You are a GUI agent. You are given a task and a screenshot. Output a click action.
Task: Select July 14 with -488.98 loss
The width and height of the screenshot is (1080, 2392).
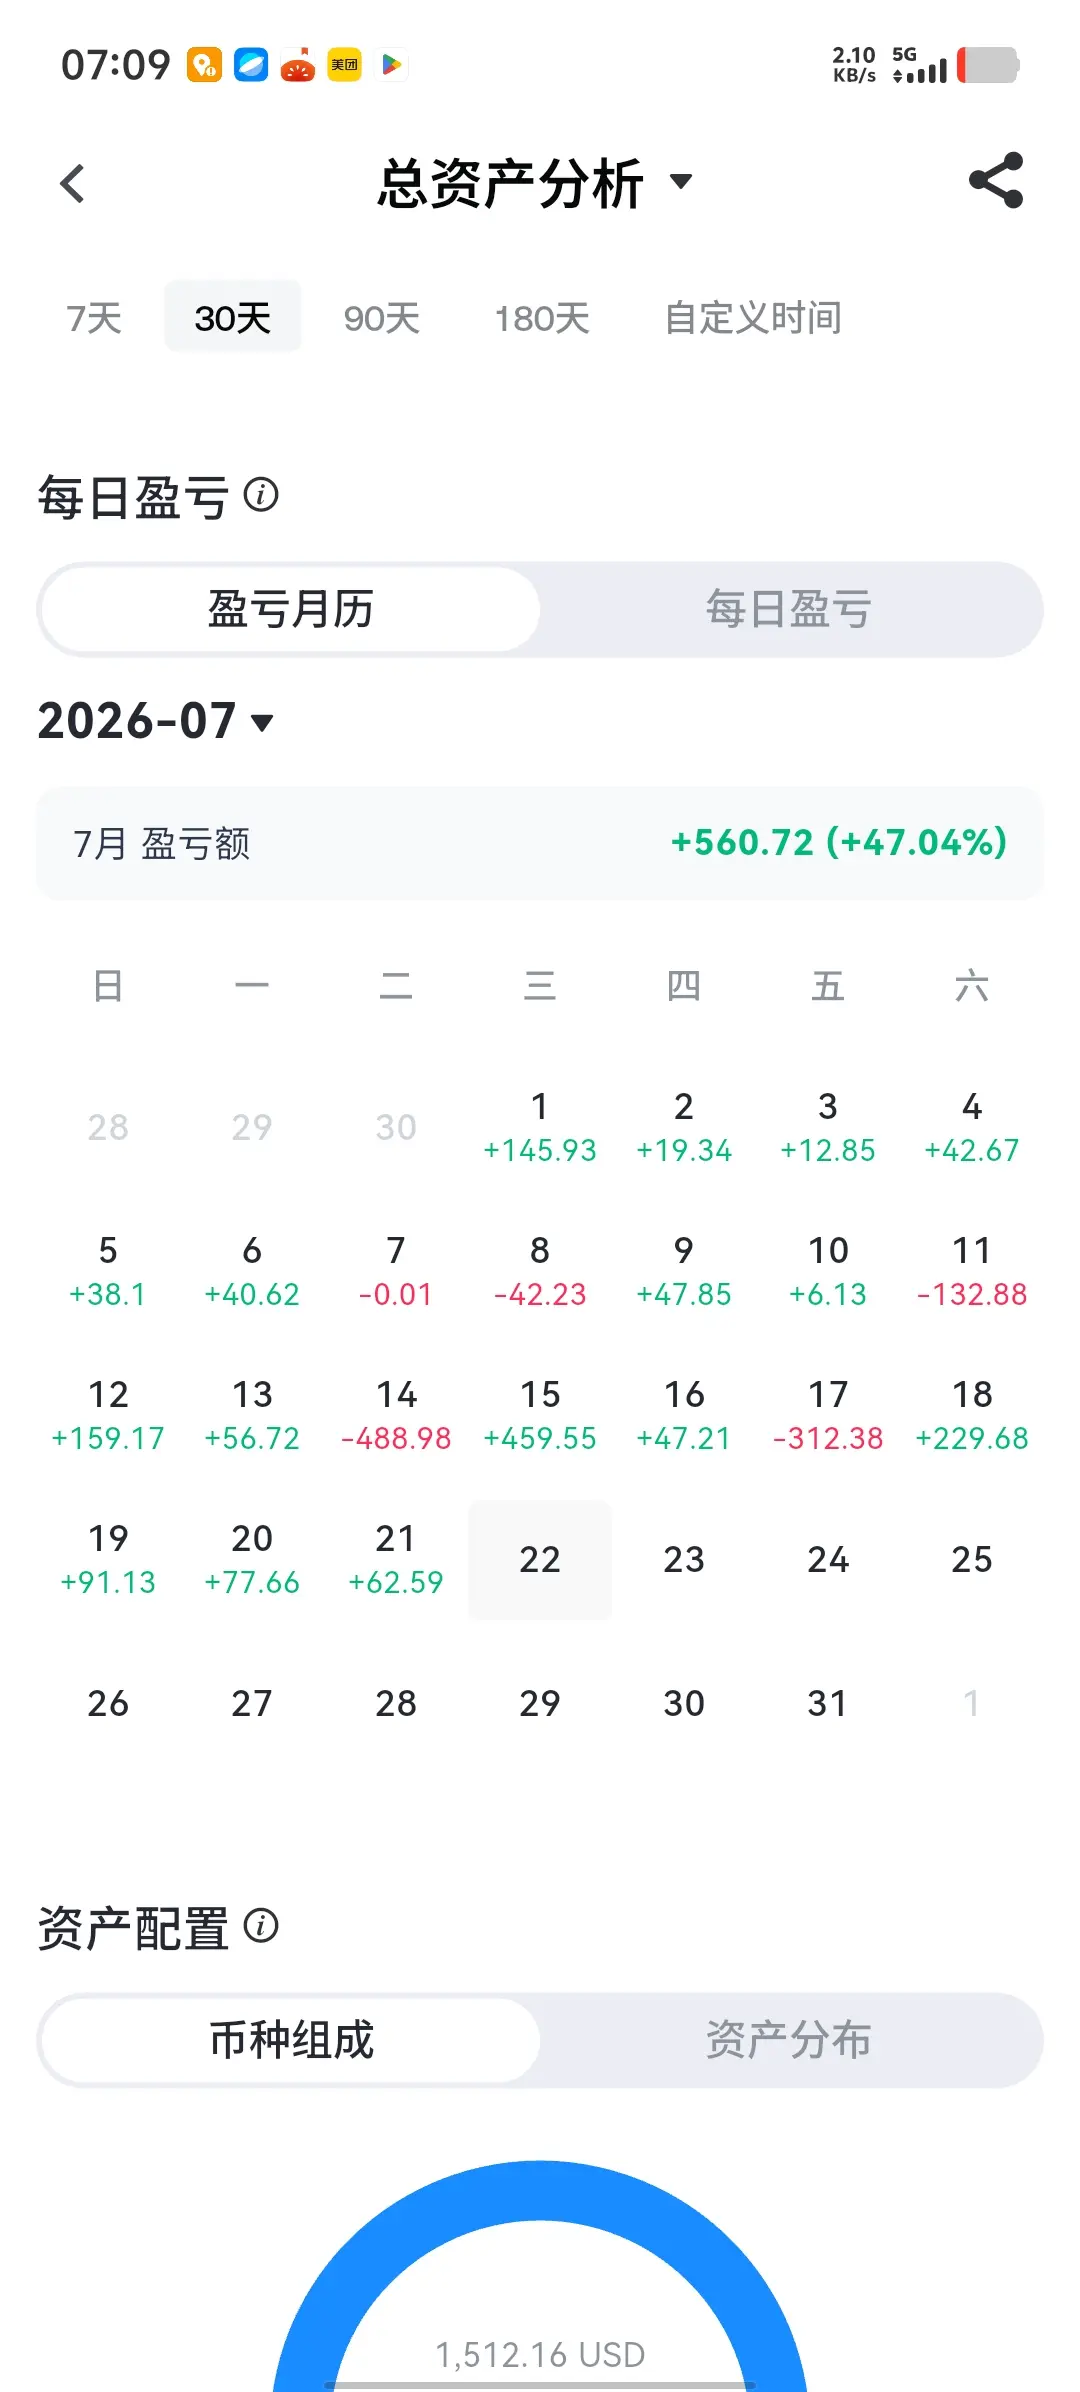(396, 1415)
